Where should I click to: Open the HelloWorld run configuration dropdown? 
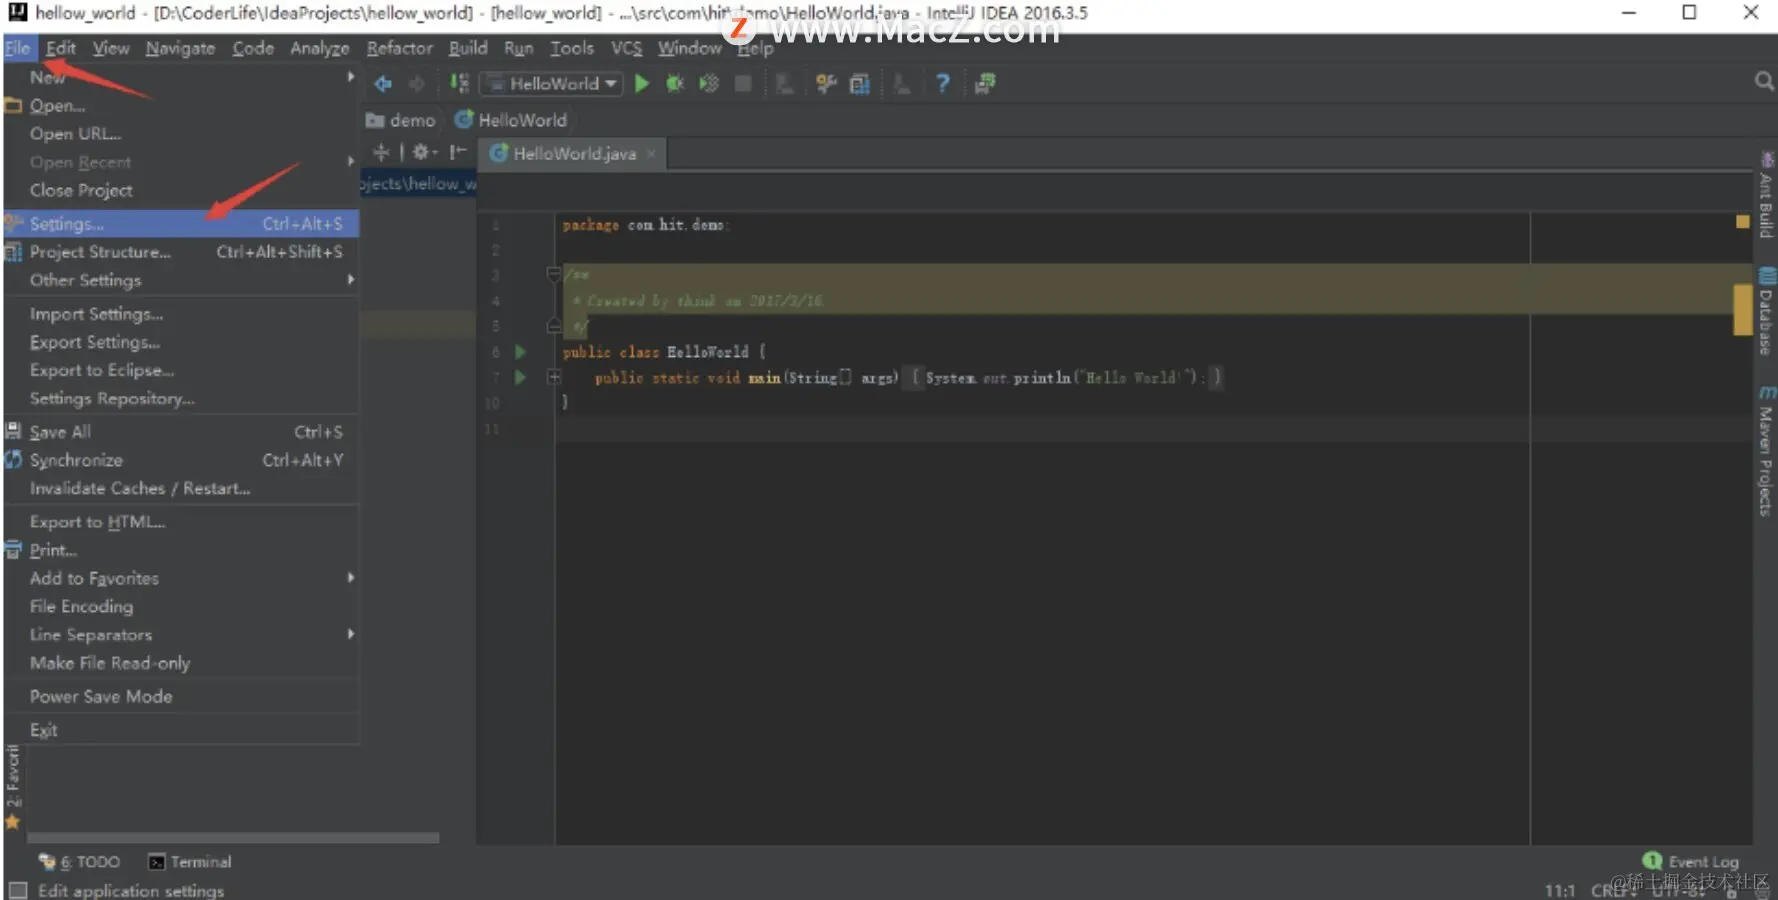(551, 84)
